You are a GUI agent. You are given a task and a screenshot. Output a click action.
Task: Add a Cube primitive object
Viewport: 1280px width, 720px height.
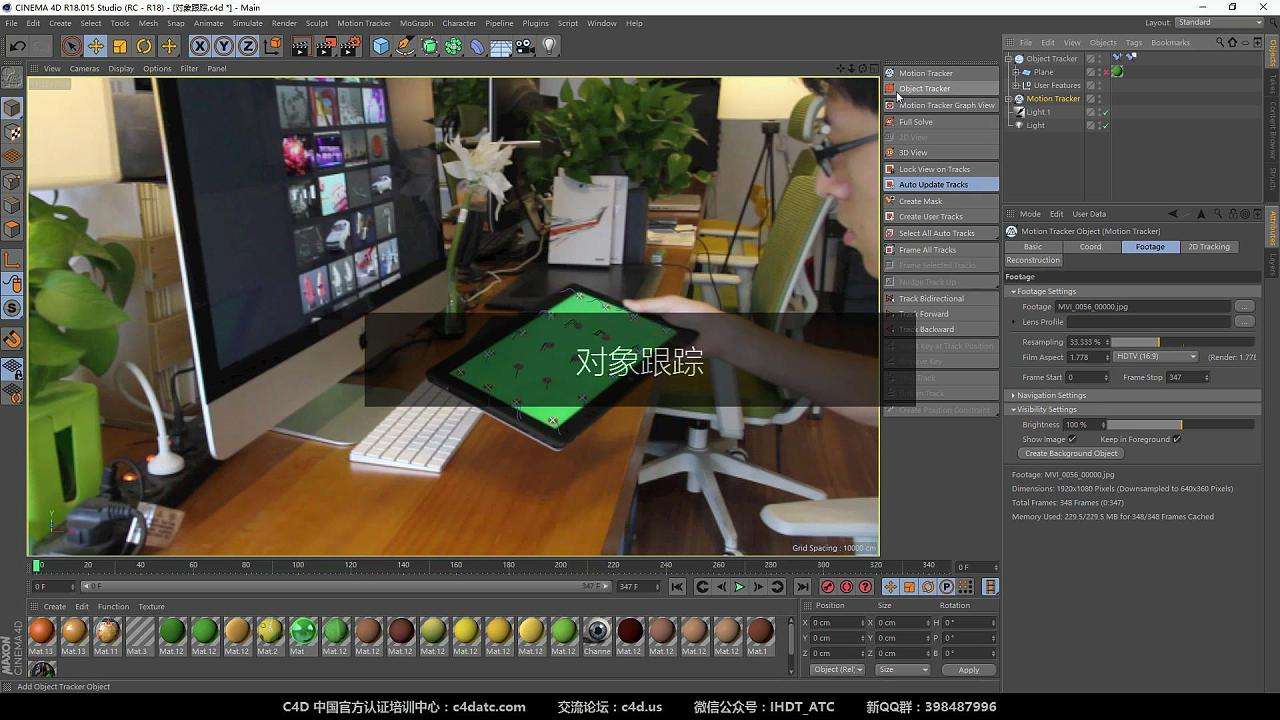381,46
